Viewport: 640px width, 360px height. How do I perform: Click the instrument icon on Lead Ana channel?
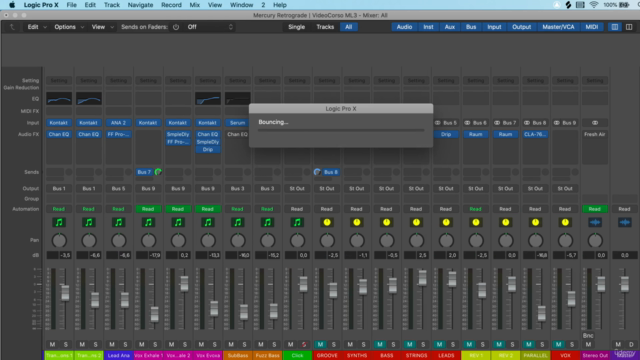point(118,222)
